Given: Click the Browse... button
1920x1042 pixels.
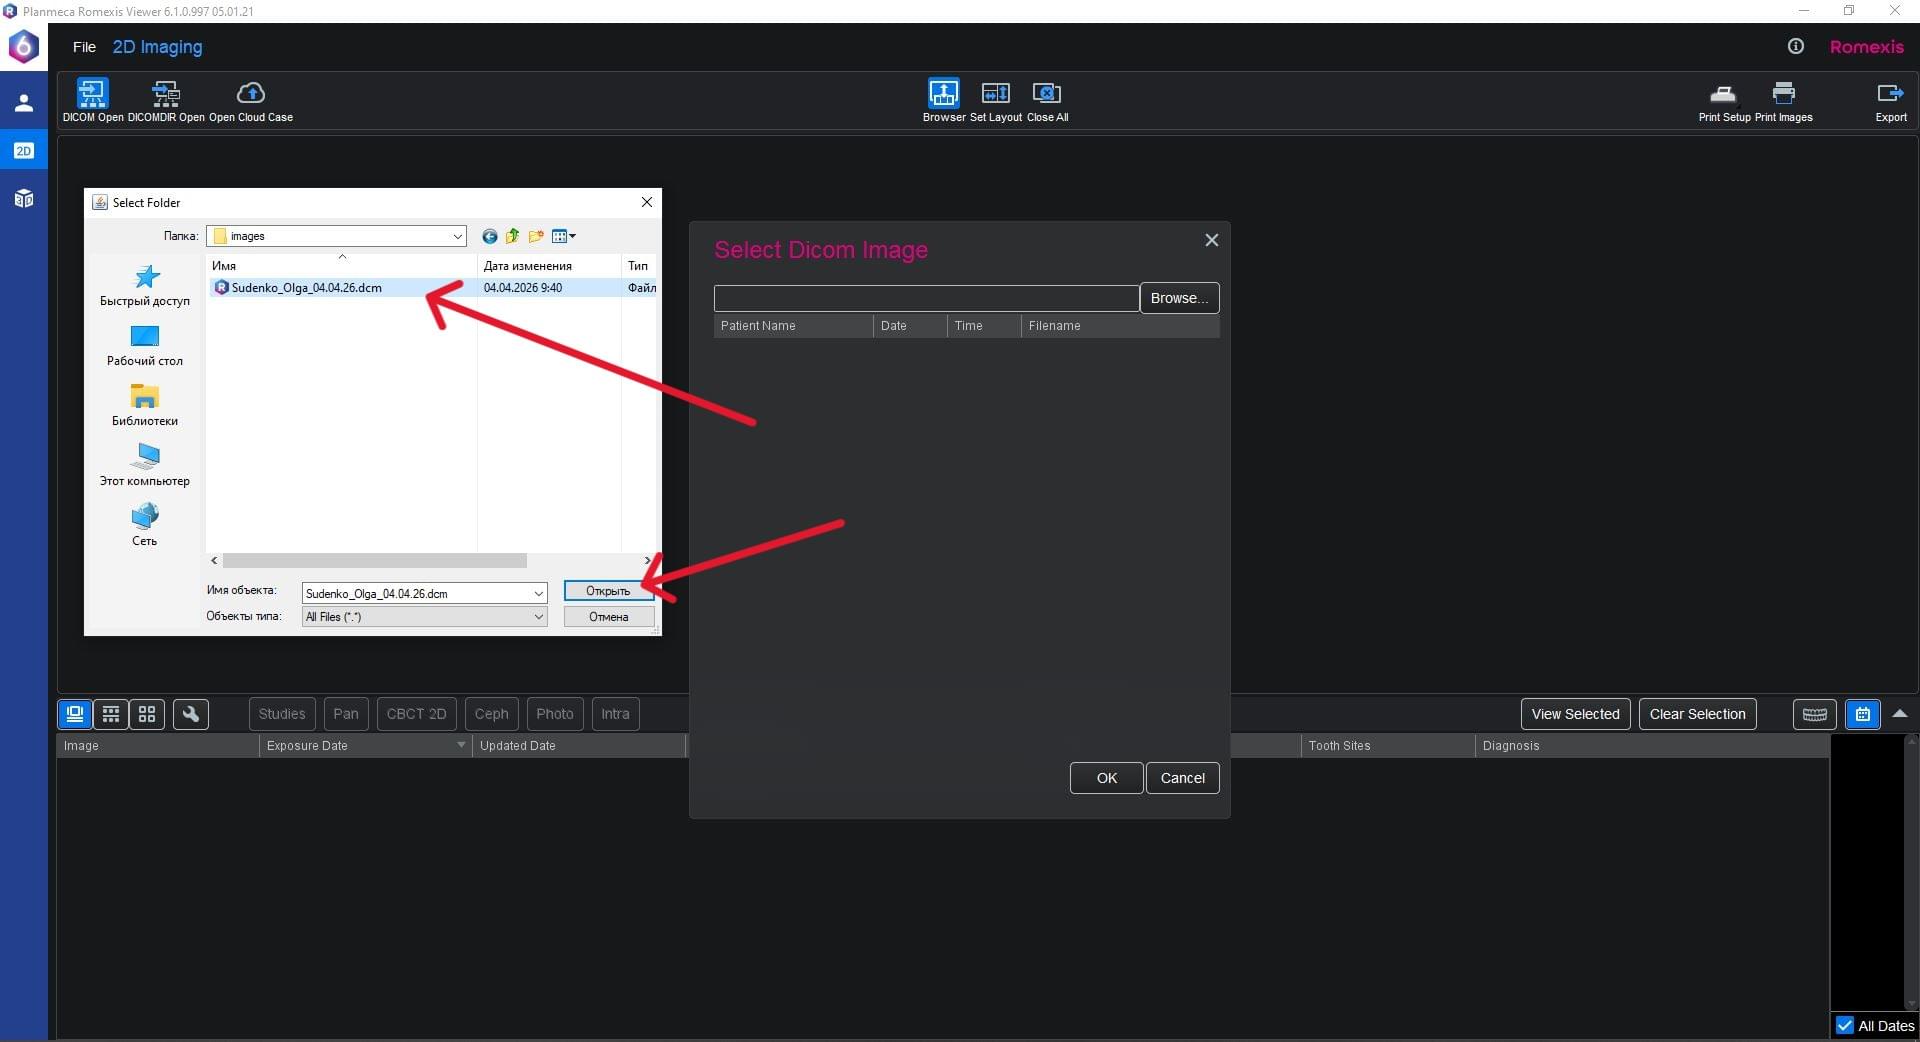Looking at the screenshot, I should pos(1178,298).
